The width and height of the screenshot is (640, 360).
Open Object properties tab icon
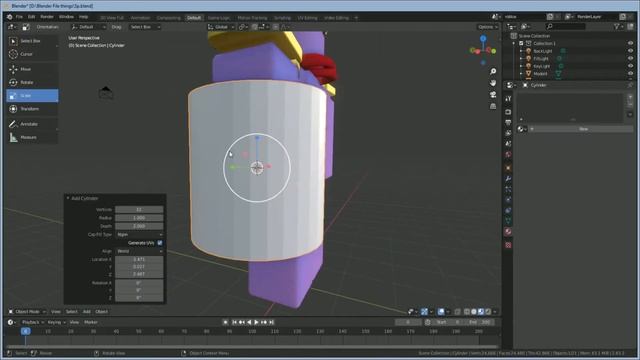[x=508, y=168]
